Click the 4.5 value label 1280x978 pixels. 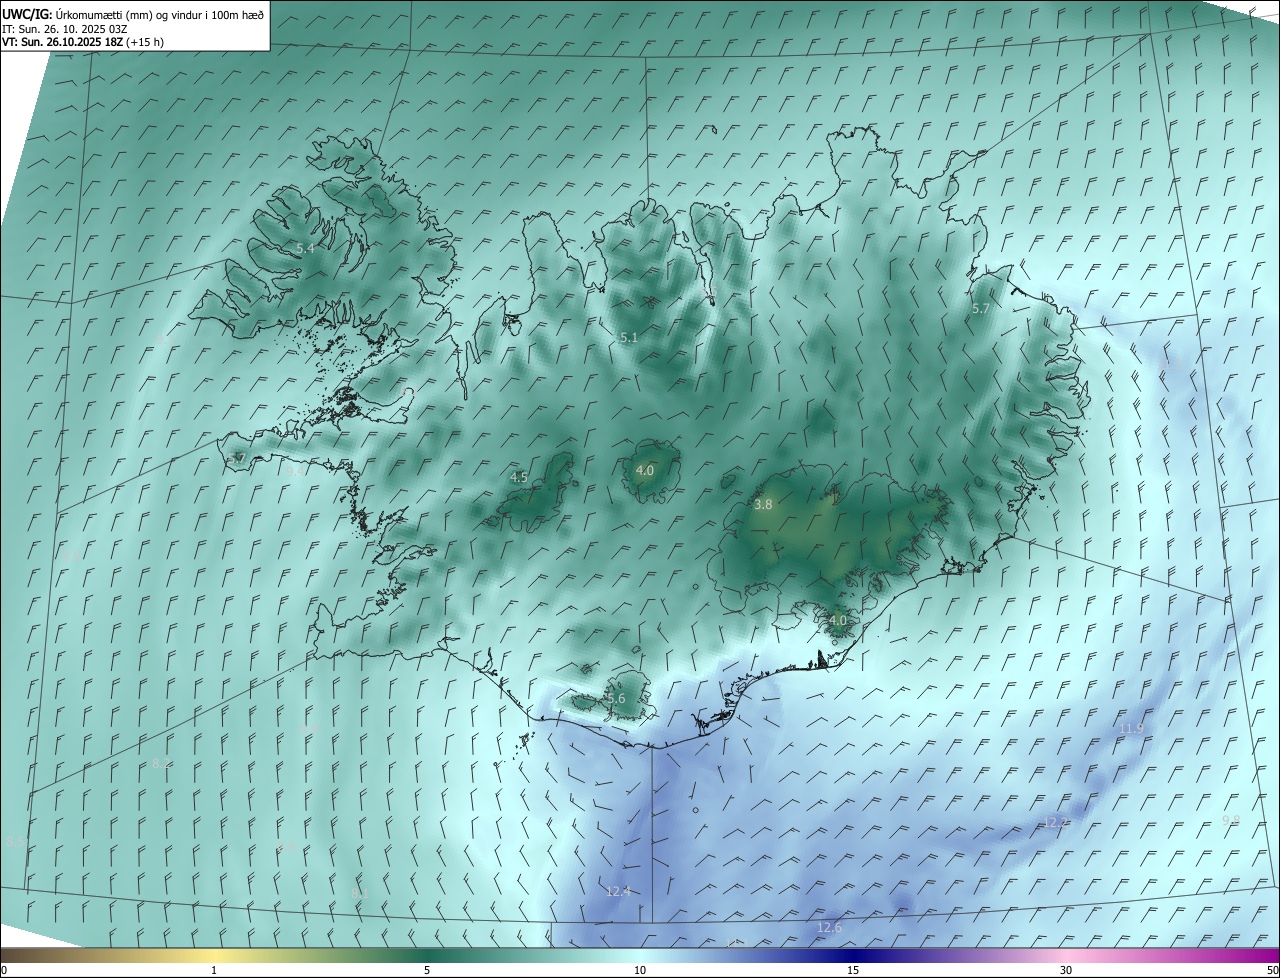[519, 478]
